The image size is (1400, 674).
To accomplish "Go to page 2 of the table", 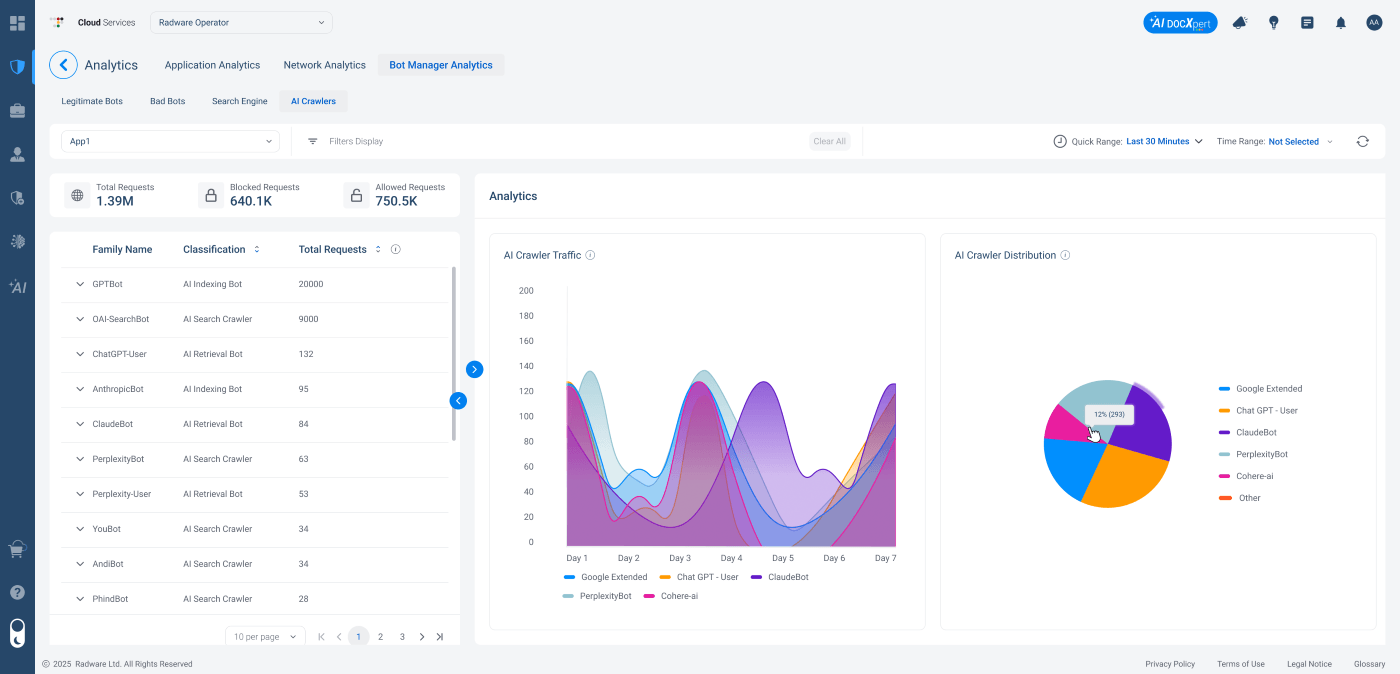I will coord(380,636).
